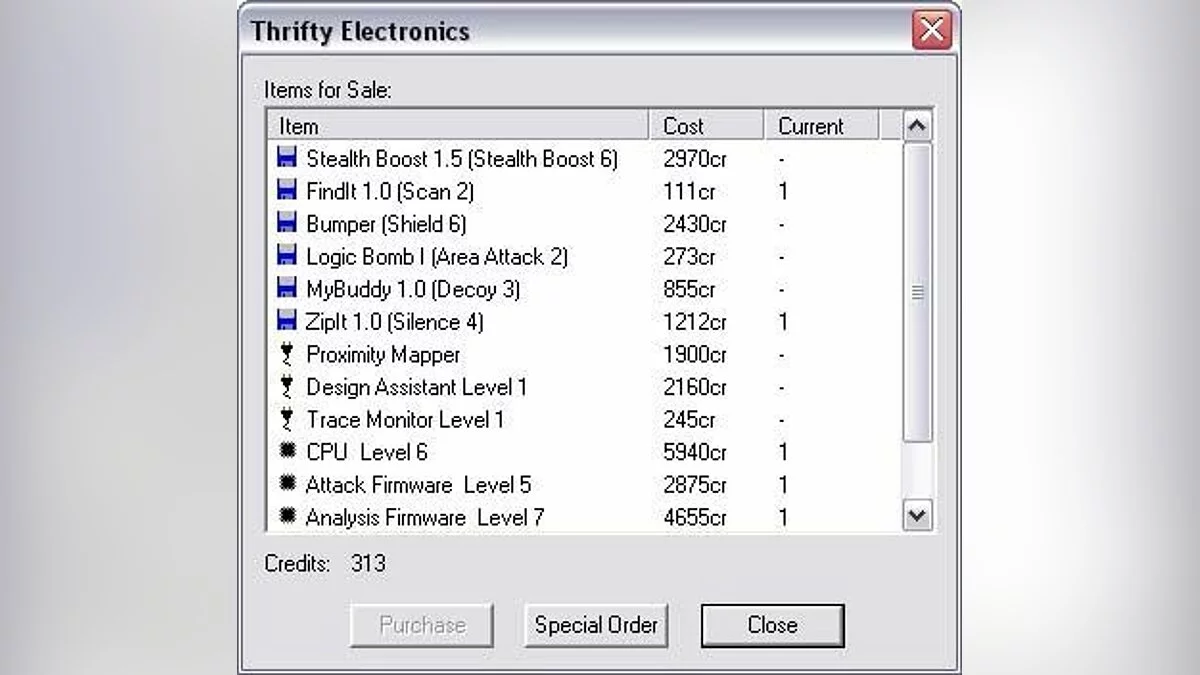The width and height of the screenshot is (1200, 675).
Task: Open the Special Order dialog
Action: pyautogui.click(x=596, y=625)
